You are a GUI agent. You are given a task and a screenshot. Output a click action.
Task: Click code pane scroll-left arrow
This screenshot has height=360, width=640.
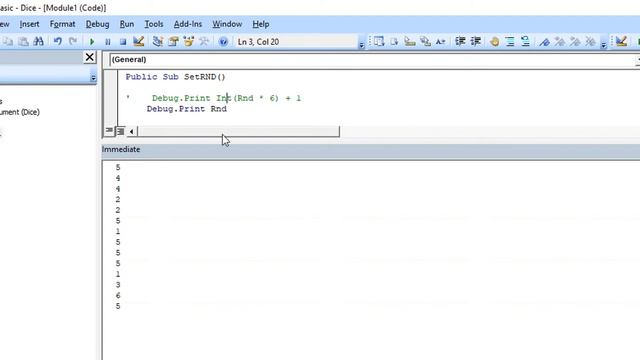click(x=131, y=131)
